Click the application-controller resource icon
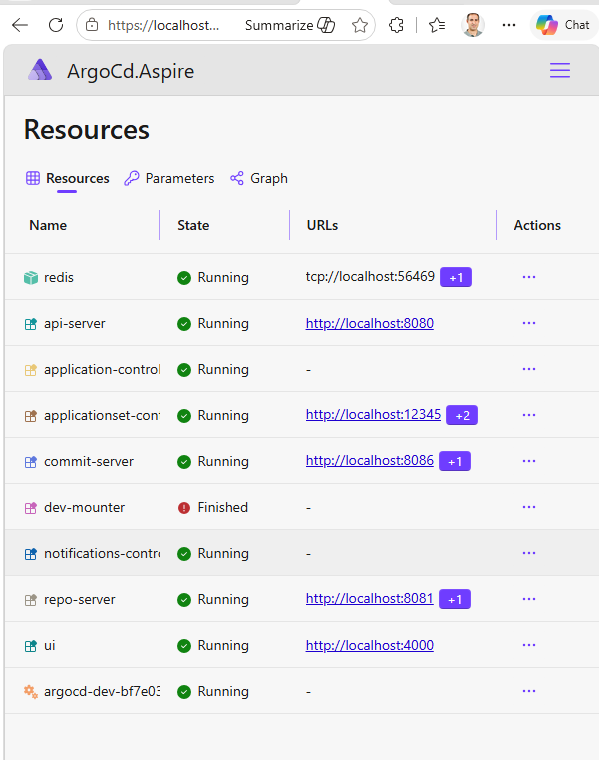 tap(31, 370)
